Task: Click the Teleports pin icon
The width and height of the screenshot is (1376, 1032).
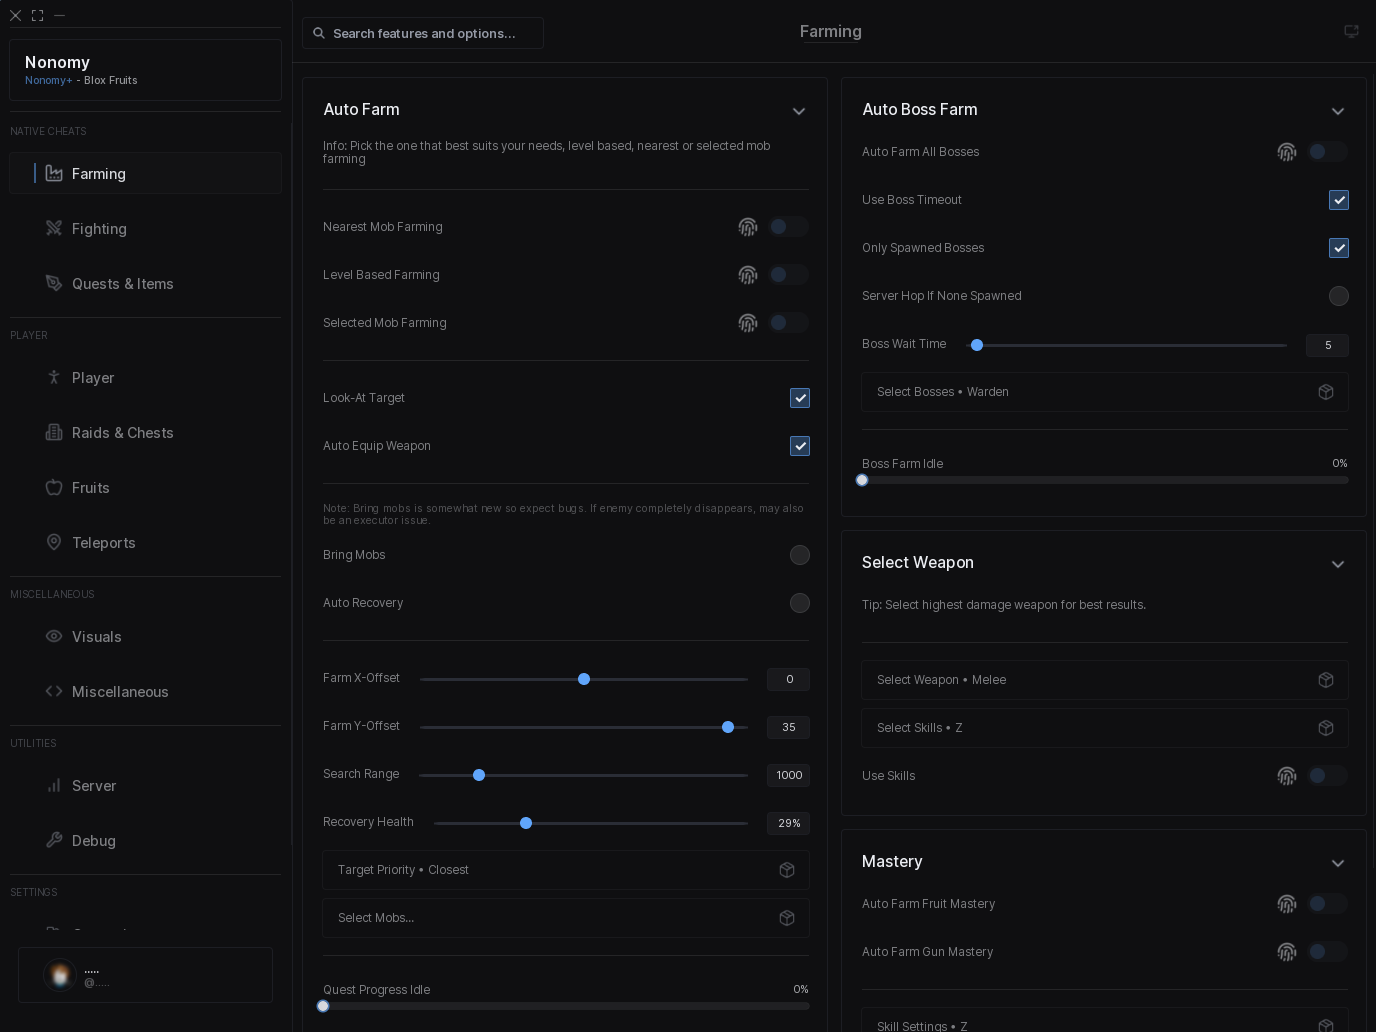Action: click(x=54, y=542)
